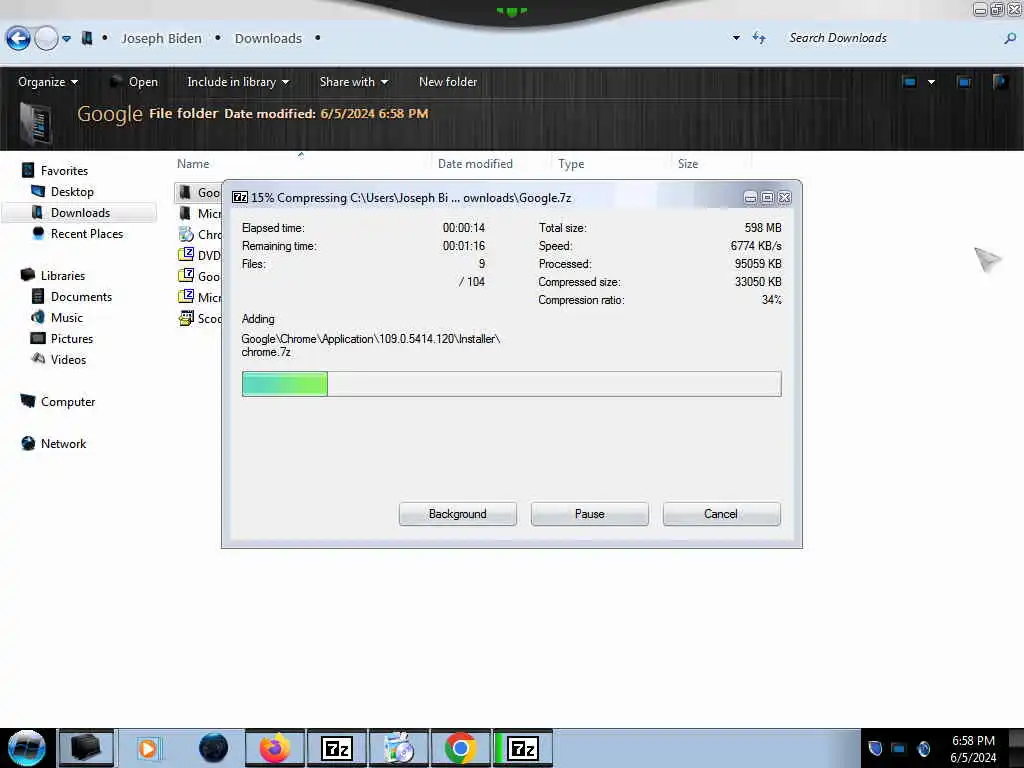Viewport: 1024px width, 768px height.
Task: Expand the Include in library menu
Action: [x=238, y=82]
